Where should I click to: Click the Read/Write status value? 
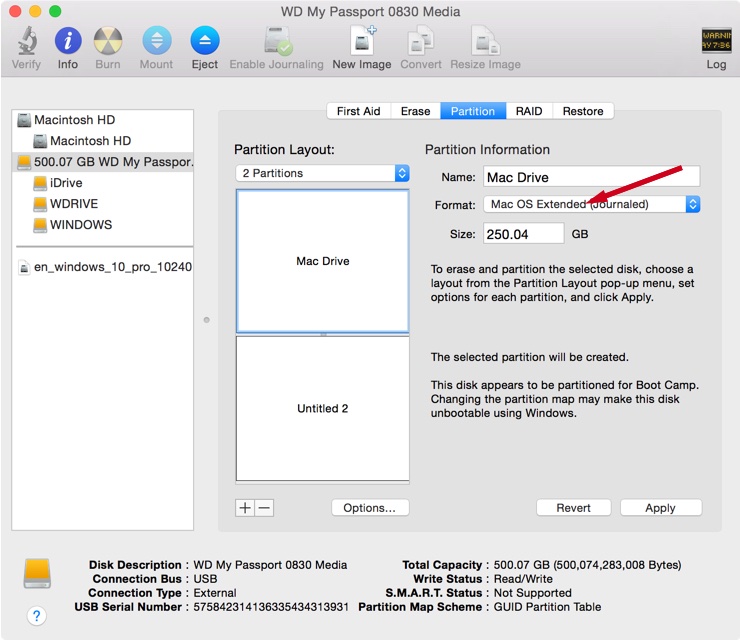(523, 579)
